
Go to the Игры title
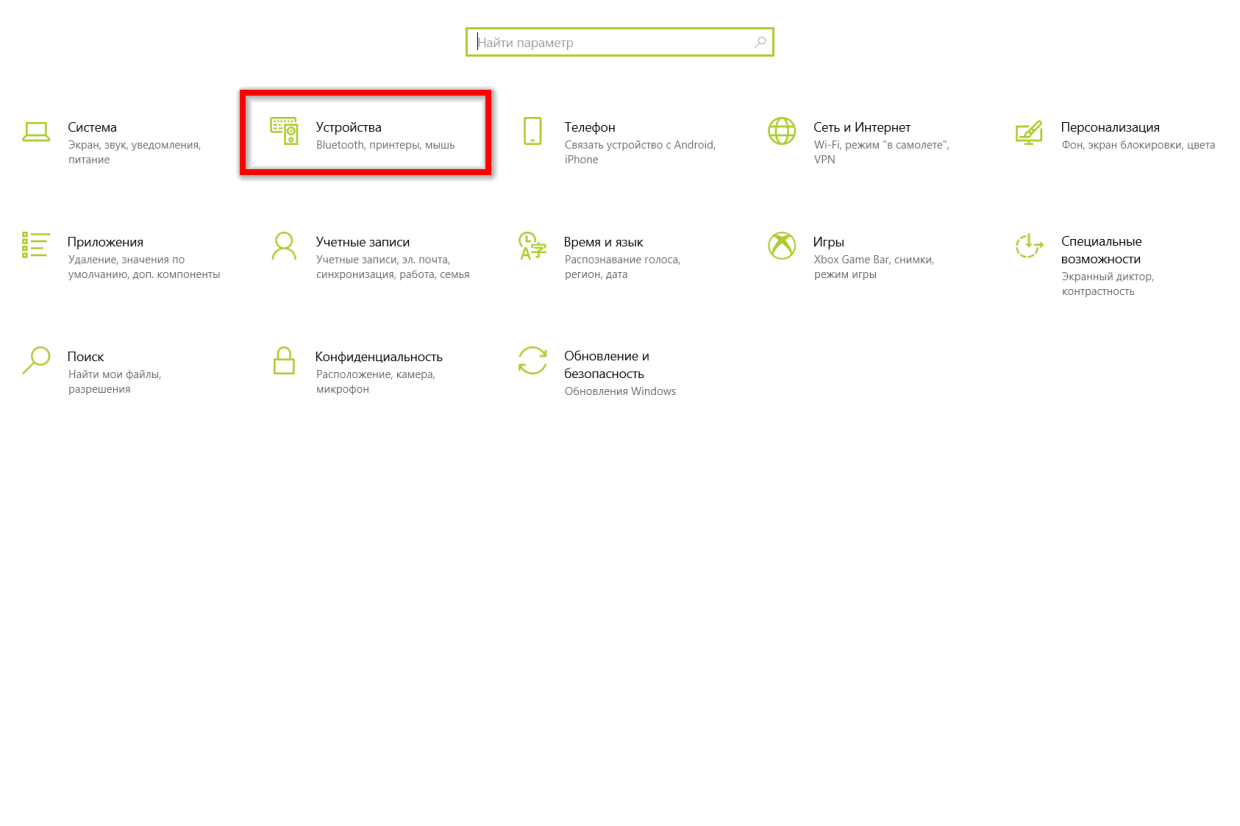829,242
